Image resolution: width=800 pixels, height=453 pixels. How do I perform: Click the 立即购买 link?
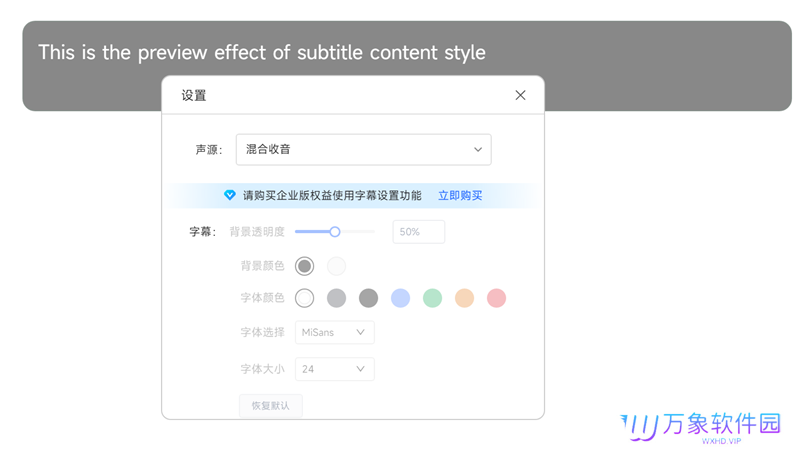click(x=460, y=196)
